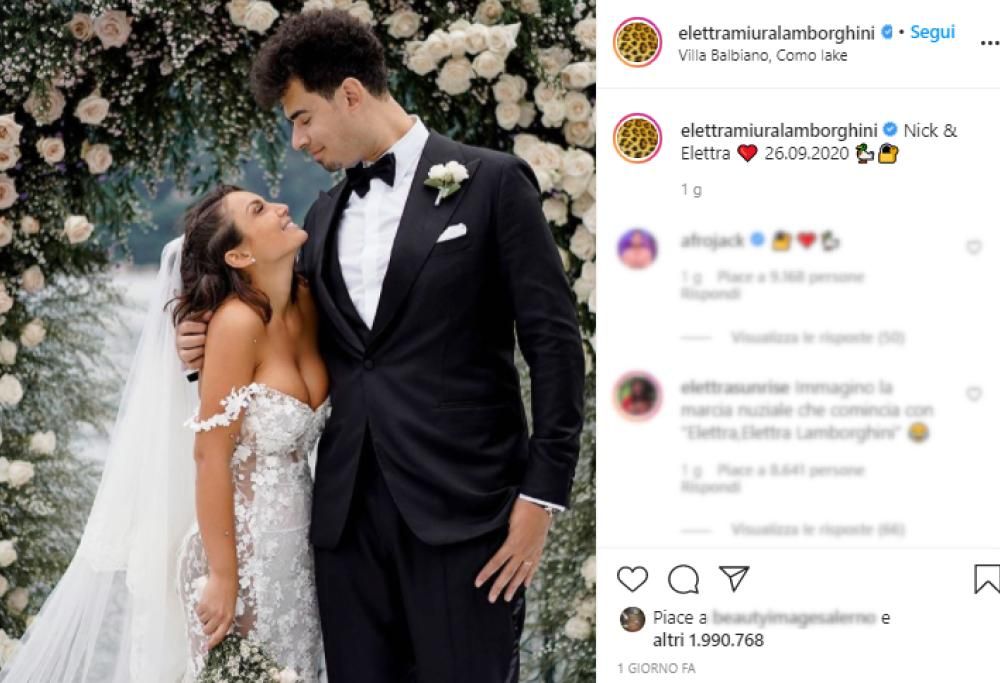Open afrojack's profile picture
The height and width of the screenshot is (683, 1000).
[x=637, y=249]
